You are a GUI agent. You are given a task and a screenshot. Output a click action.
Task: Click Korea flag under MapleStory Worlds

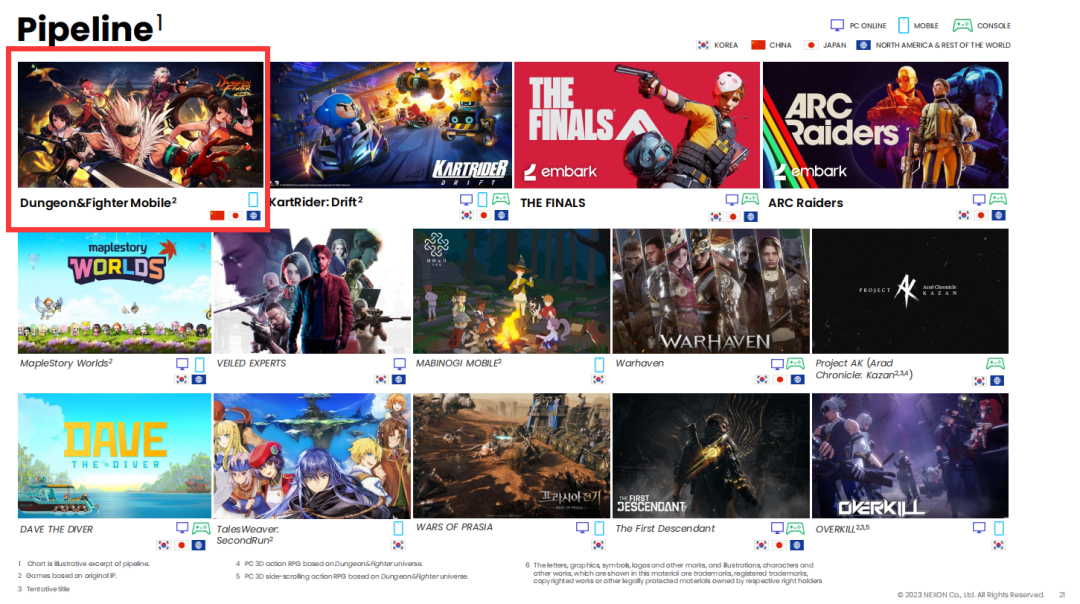point(182,379)
